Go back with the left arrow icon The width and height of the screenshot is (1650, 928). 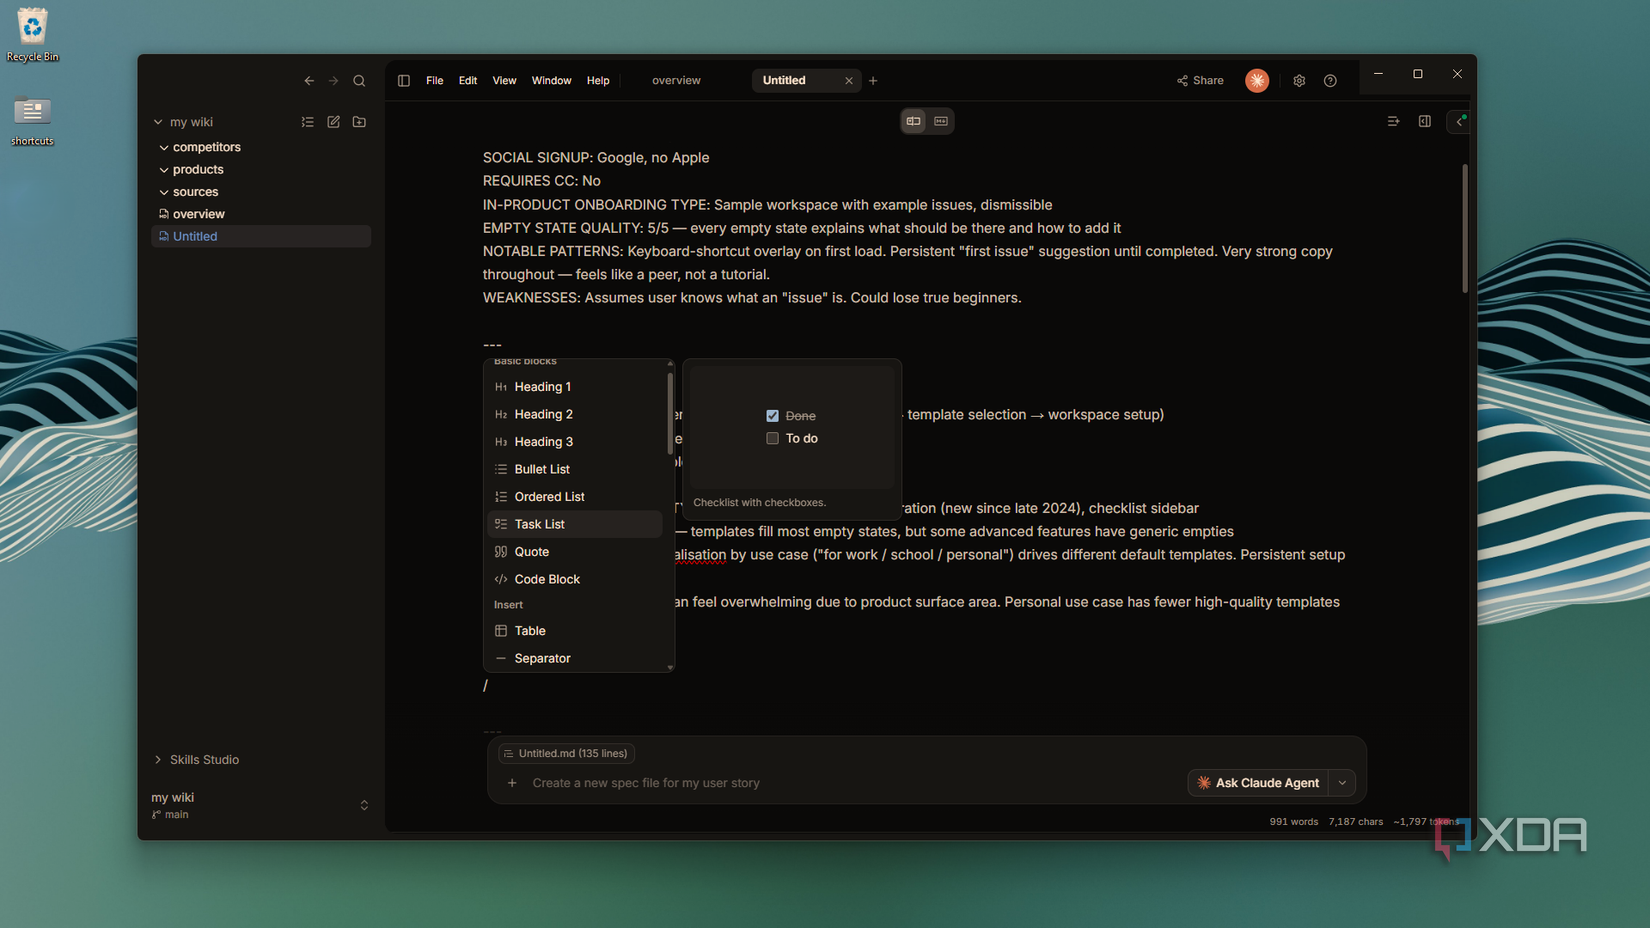[x=309, y=81]
